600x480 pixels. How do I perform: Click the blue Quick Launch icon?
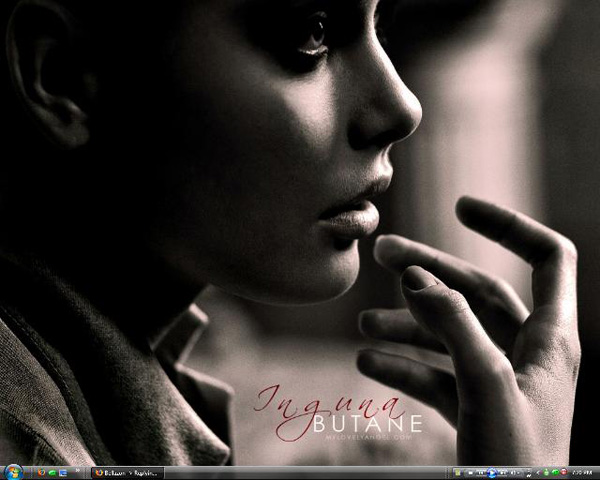click(x=63, y=472)
